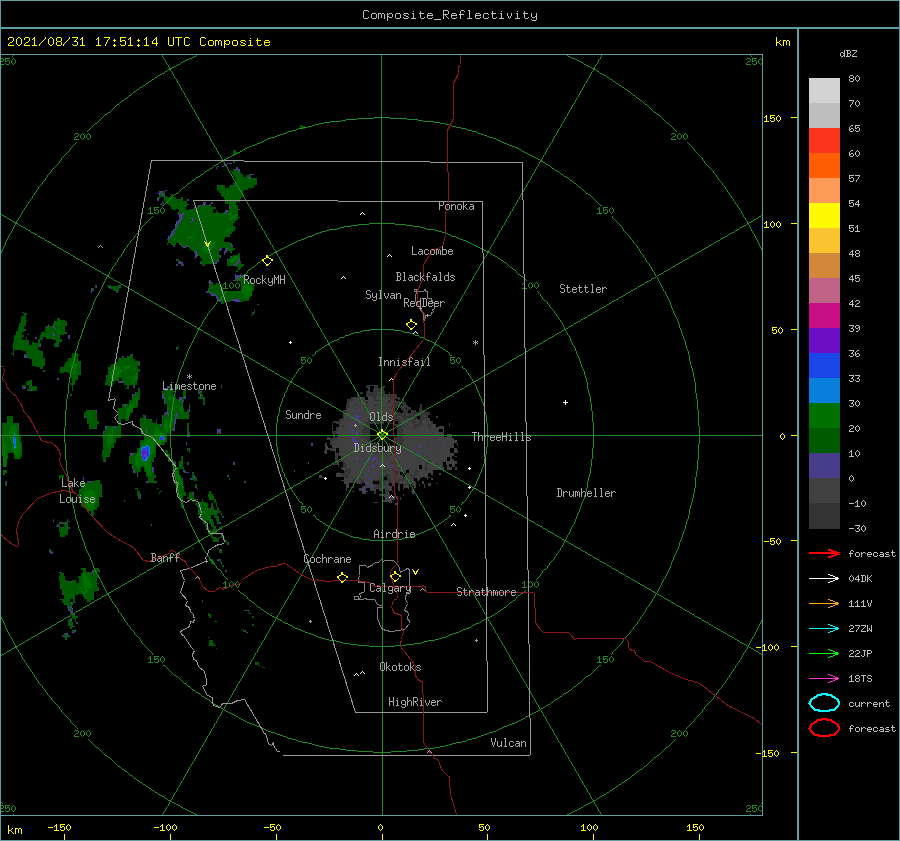Click the Calgary city label
This screenshot has width=900, height=841.
(x=390, y=588)
